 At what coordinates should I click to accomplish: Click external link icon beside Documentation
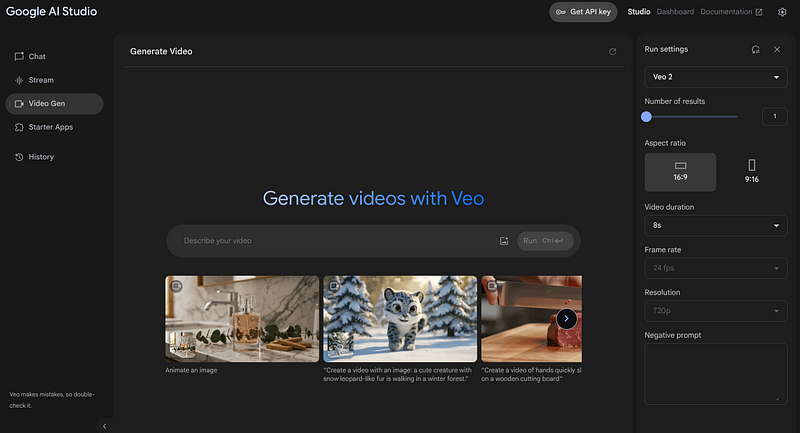[x=759, y=12]
